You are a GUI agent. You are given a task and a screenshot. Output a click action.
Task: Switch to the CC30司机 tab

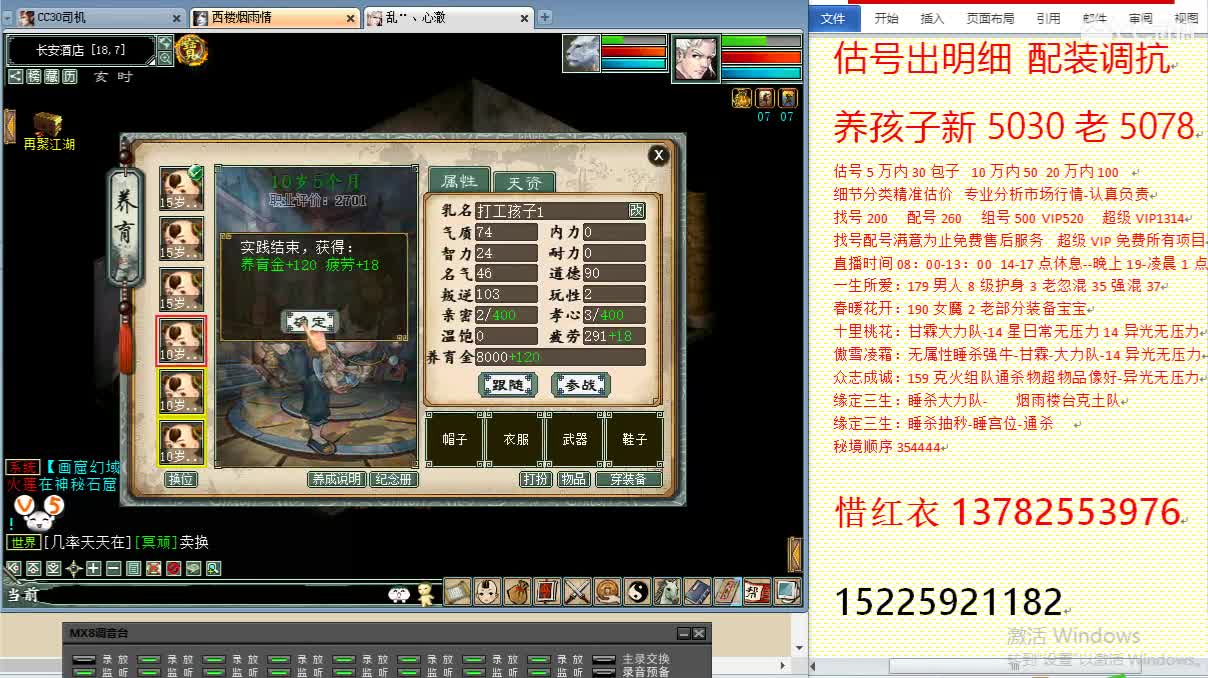(x=100, y=17)
